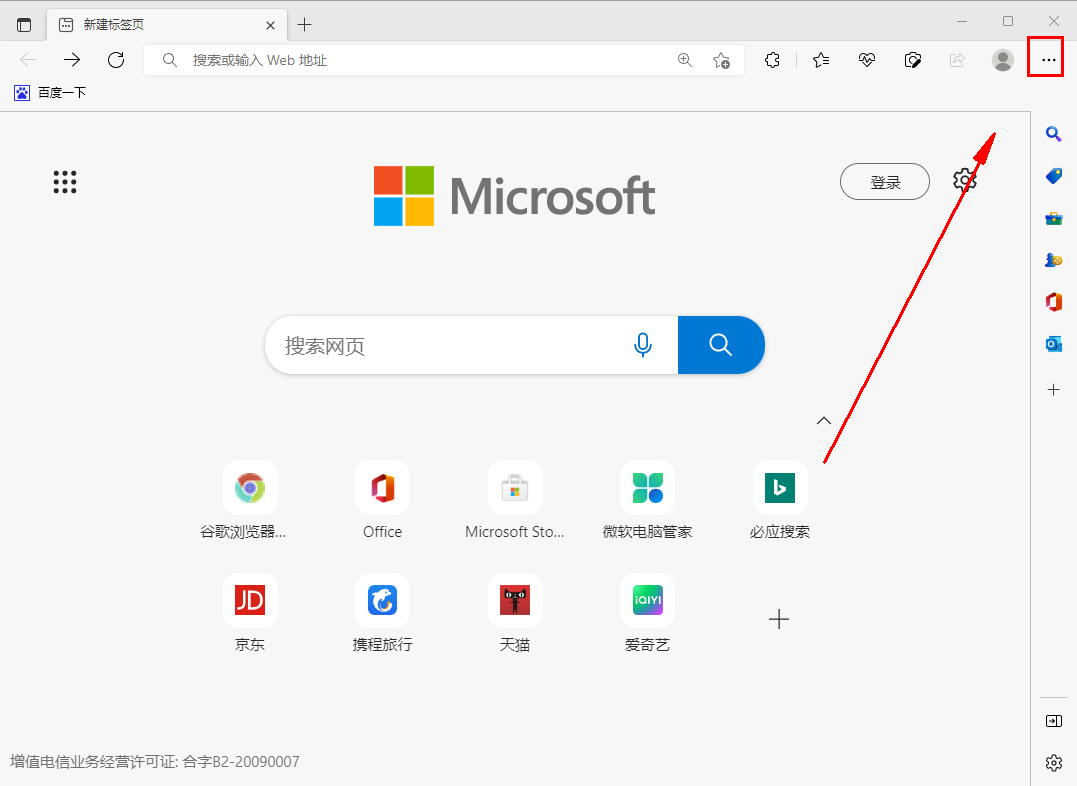The image size is (1077, 786).
Task: Open the Web capture toolbar icon
Action: (x=912, y=60)
